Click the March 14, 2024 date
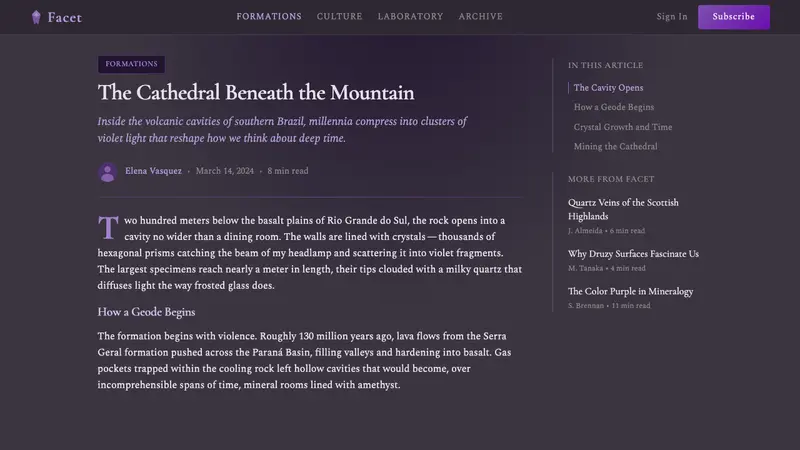The width and height of the screenshot is (800, 450). (x=224, y=171)
